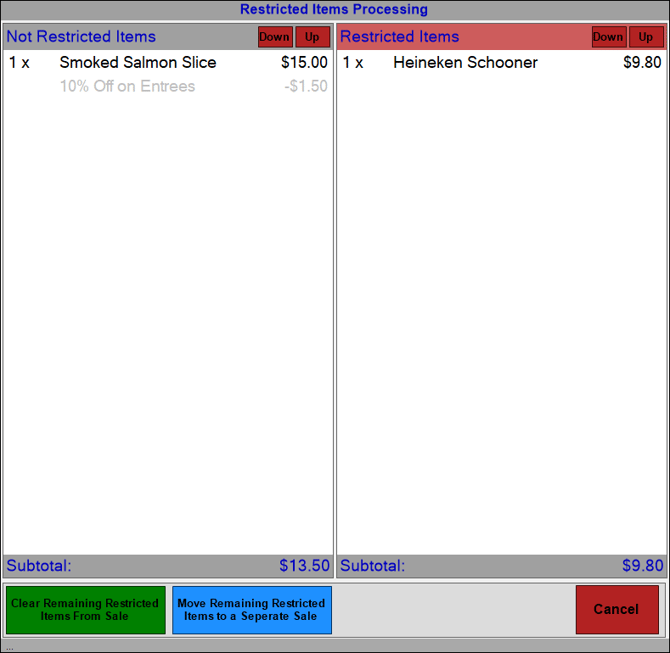Select the Smoked Salmon Slice item

(x=138, y=62)
